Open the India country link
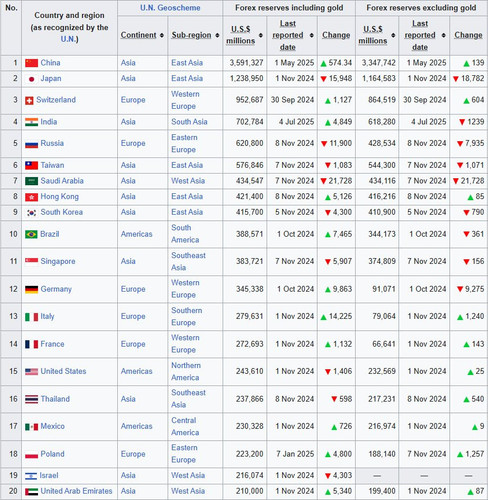Viewport: 488px width, 500px height. pos(49,122)
